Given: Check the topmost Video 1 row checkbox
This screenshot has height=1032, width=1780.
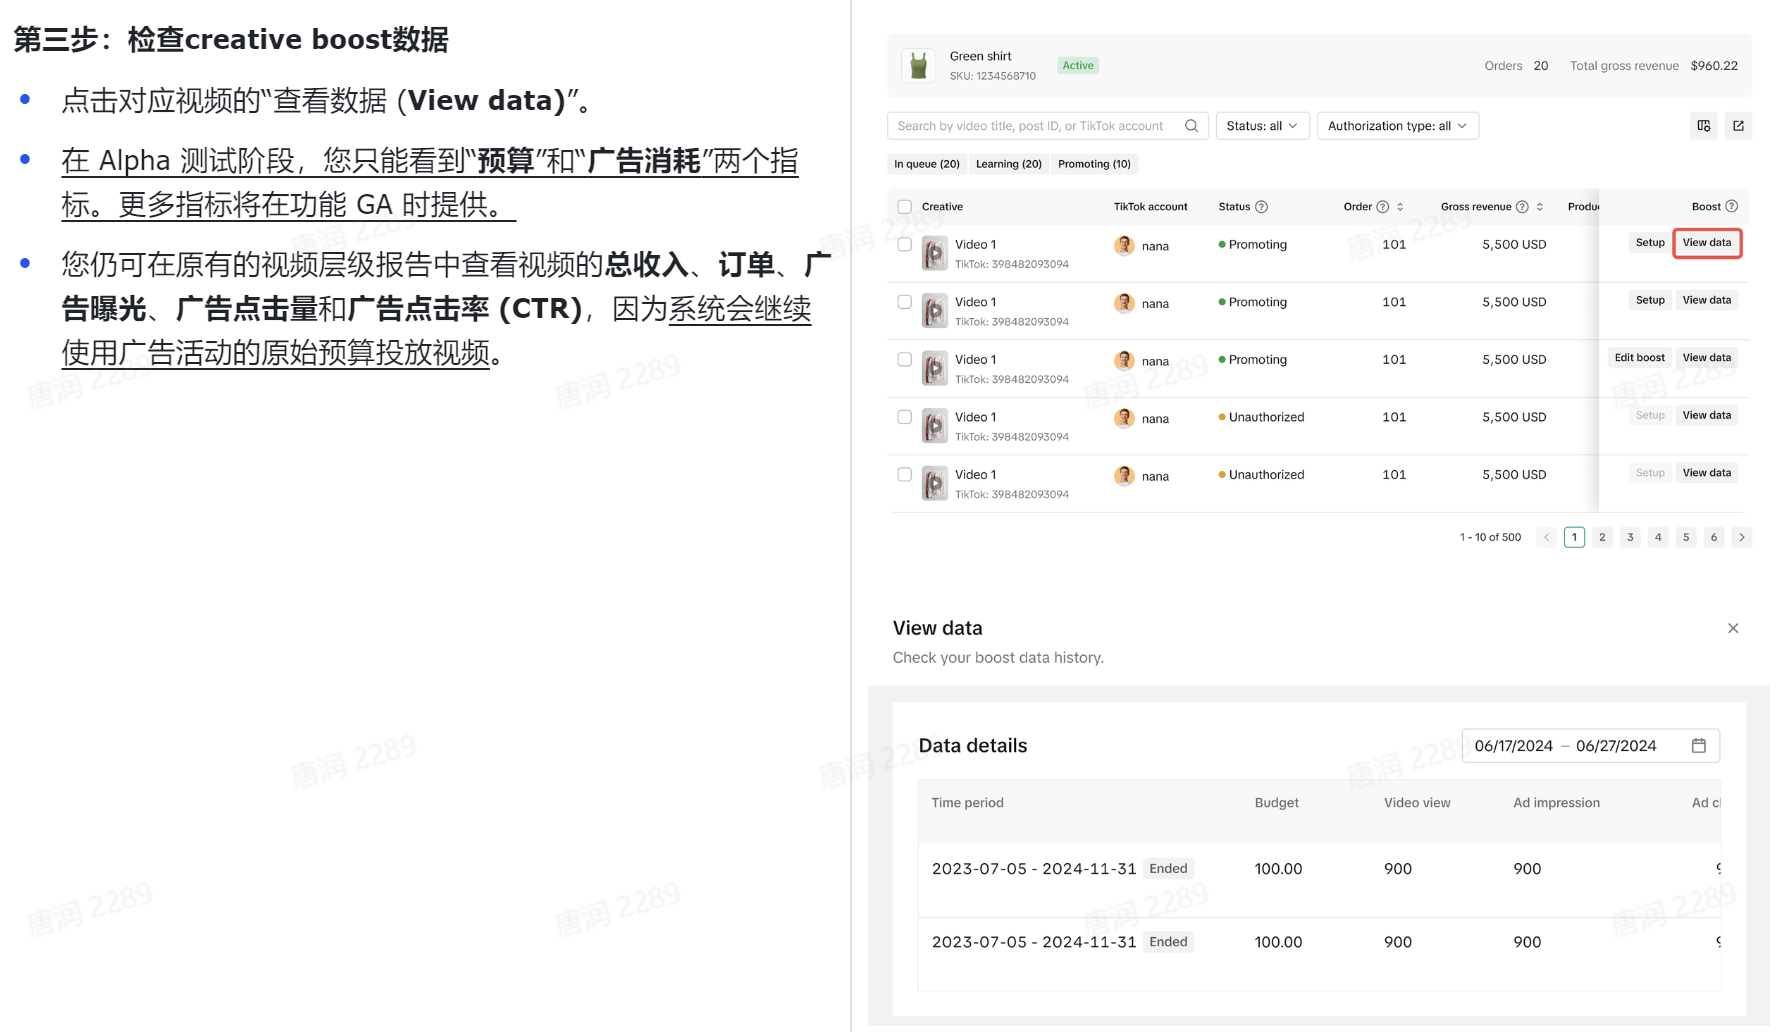Looking at the screenshot, I should [x=904, y=244].
